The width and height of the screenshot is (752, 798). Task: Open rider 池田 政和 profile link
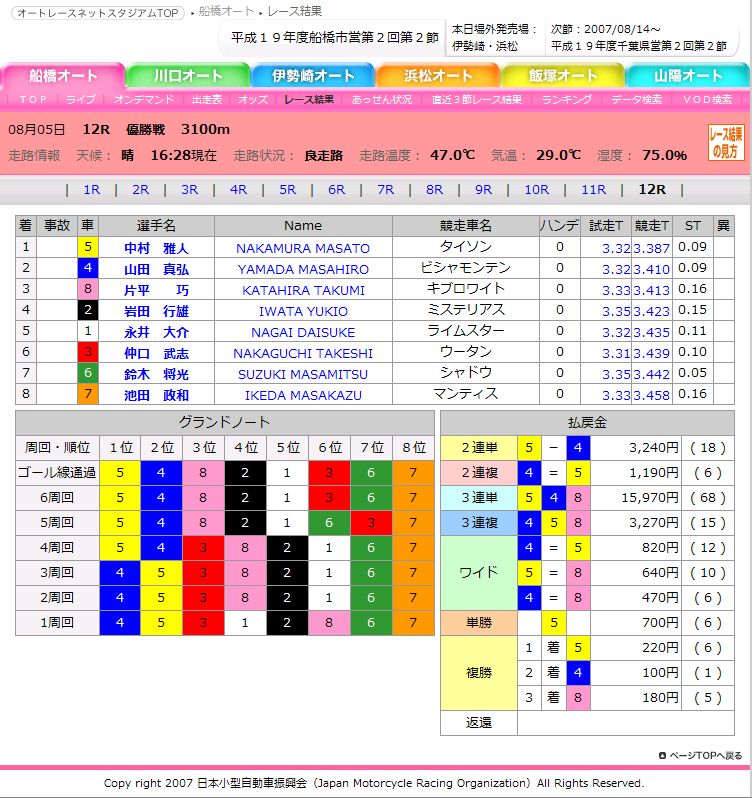(x=156, y=395)
